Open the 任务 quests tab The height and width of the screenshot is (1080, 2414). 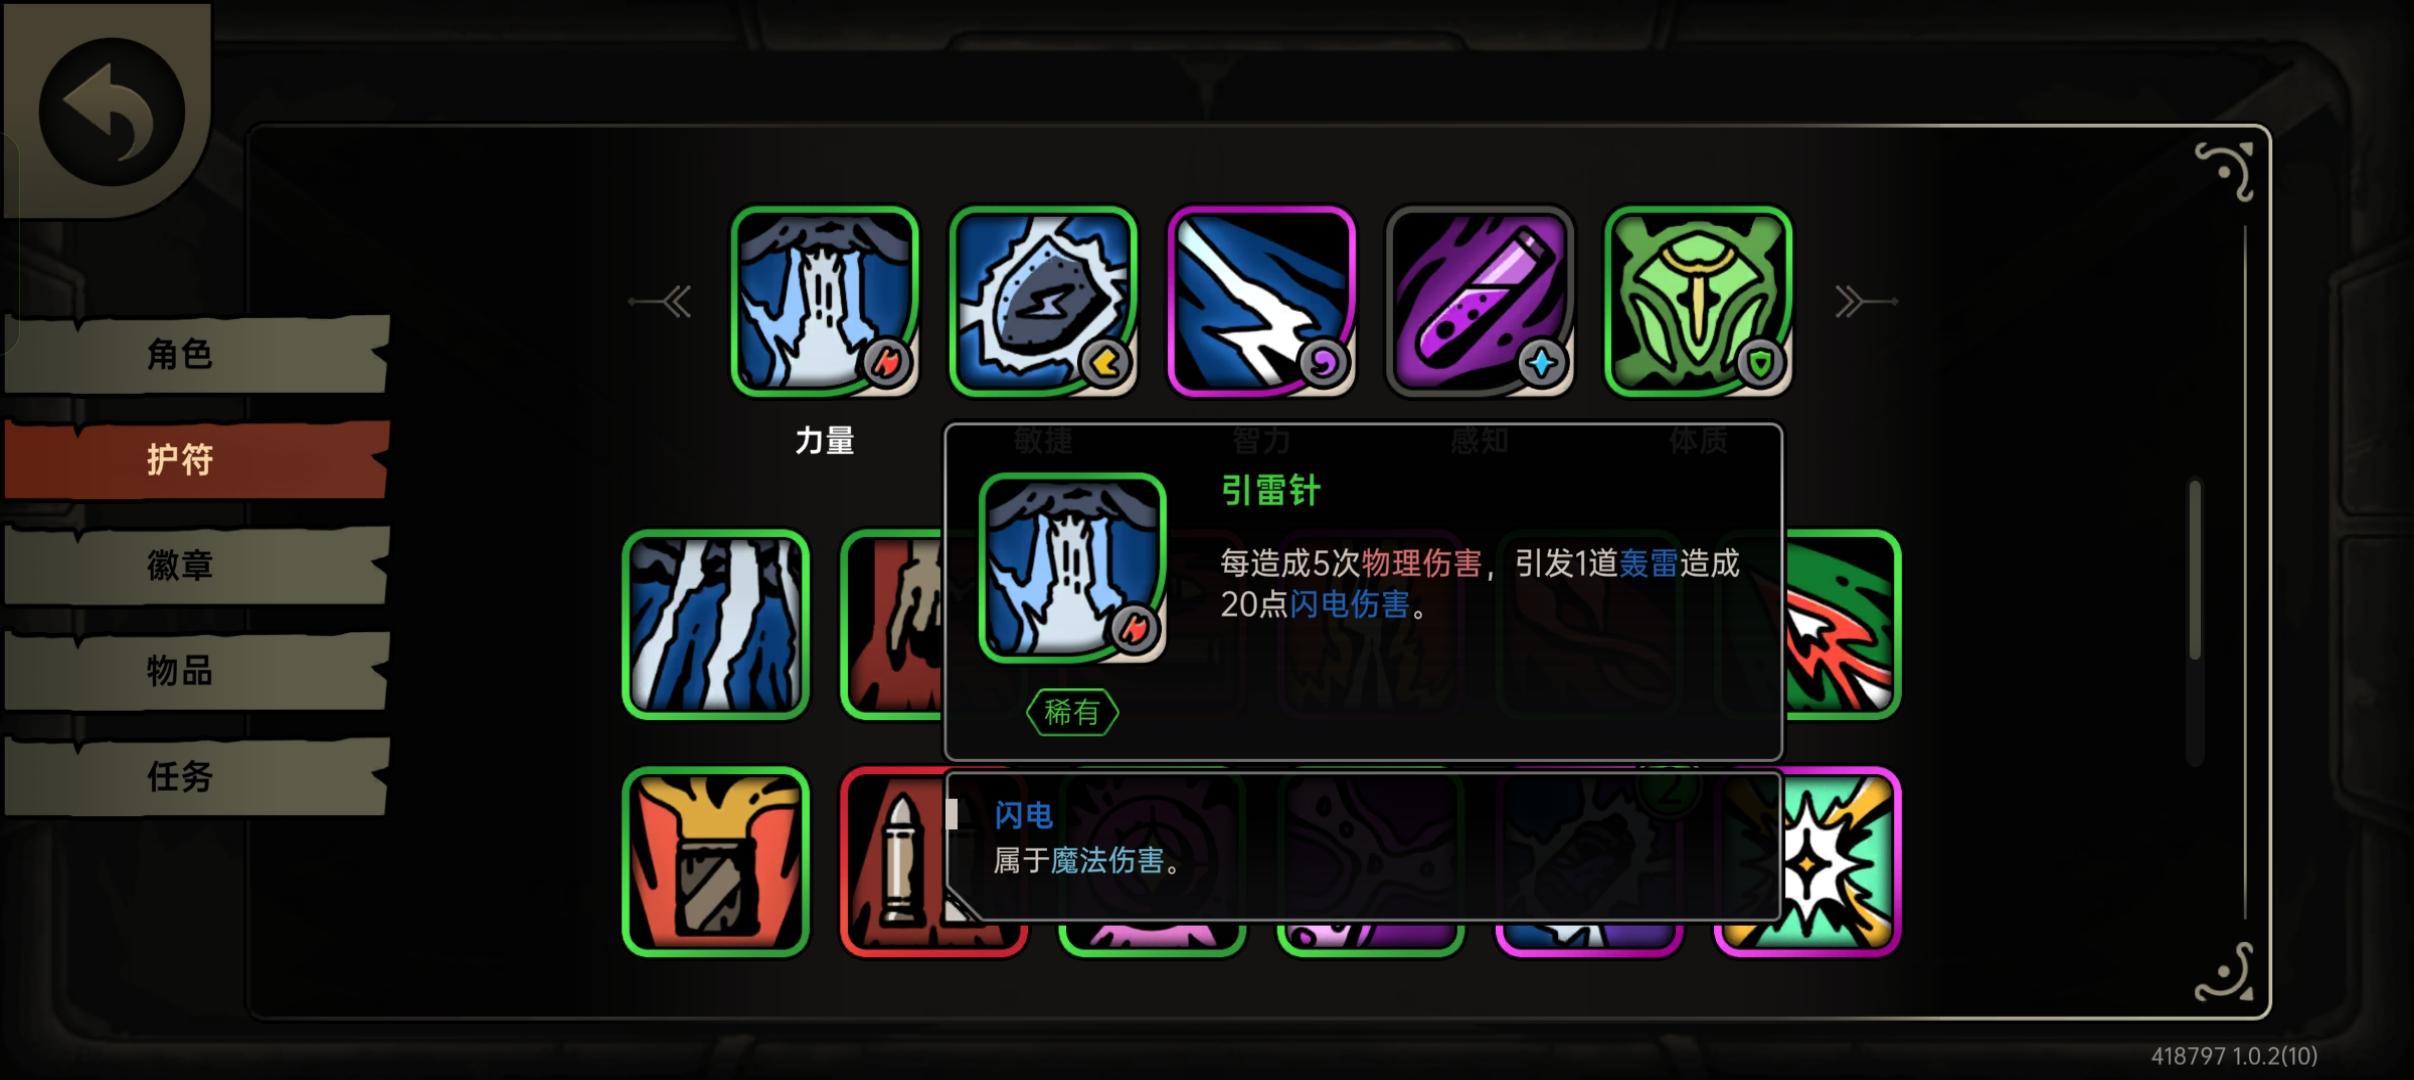(x=196, y=776)
